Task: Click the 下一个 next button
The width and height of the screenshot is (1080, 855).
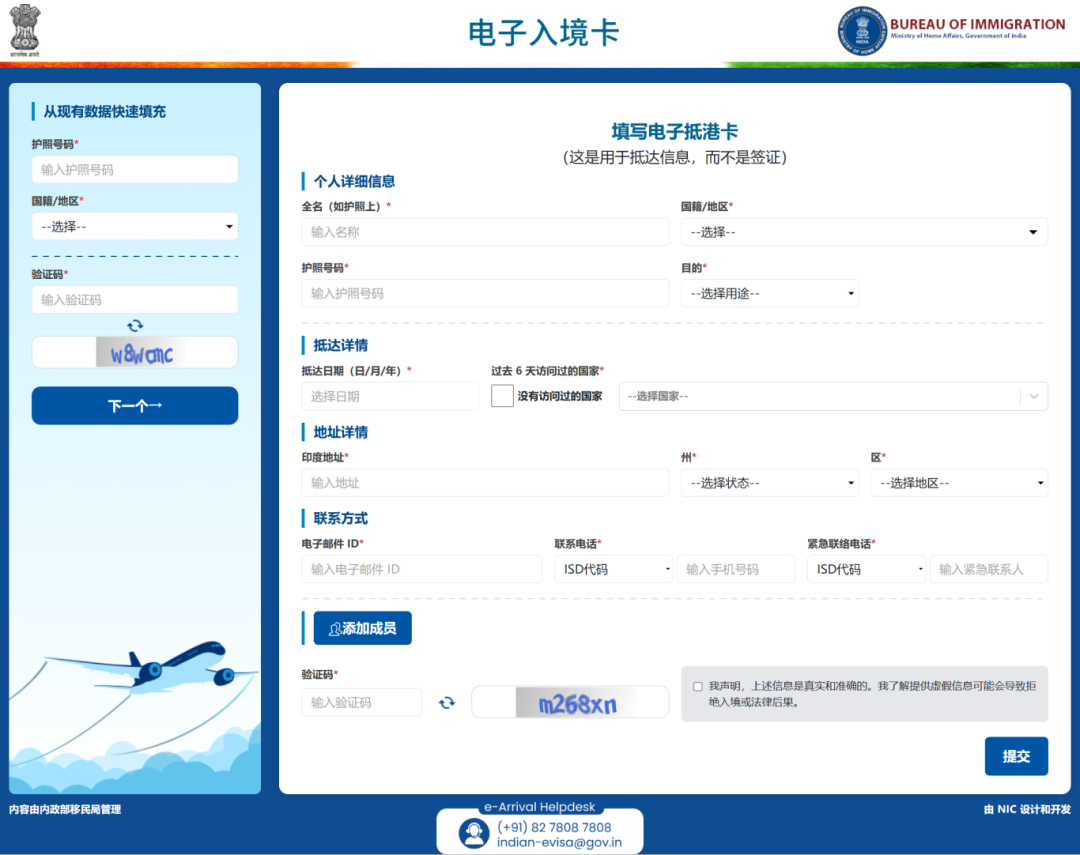Action: click(x=135, y=406)
